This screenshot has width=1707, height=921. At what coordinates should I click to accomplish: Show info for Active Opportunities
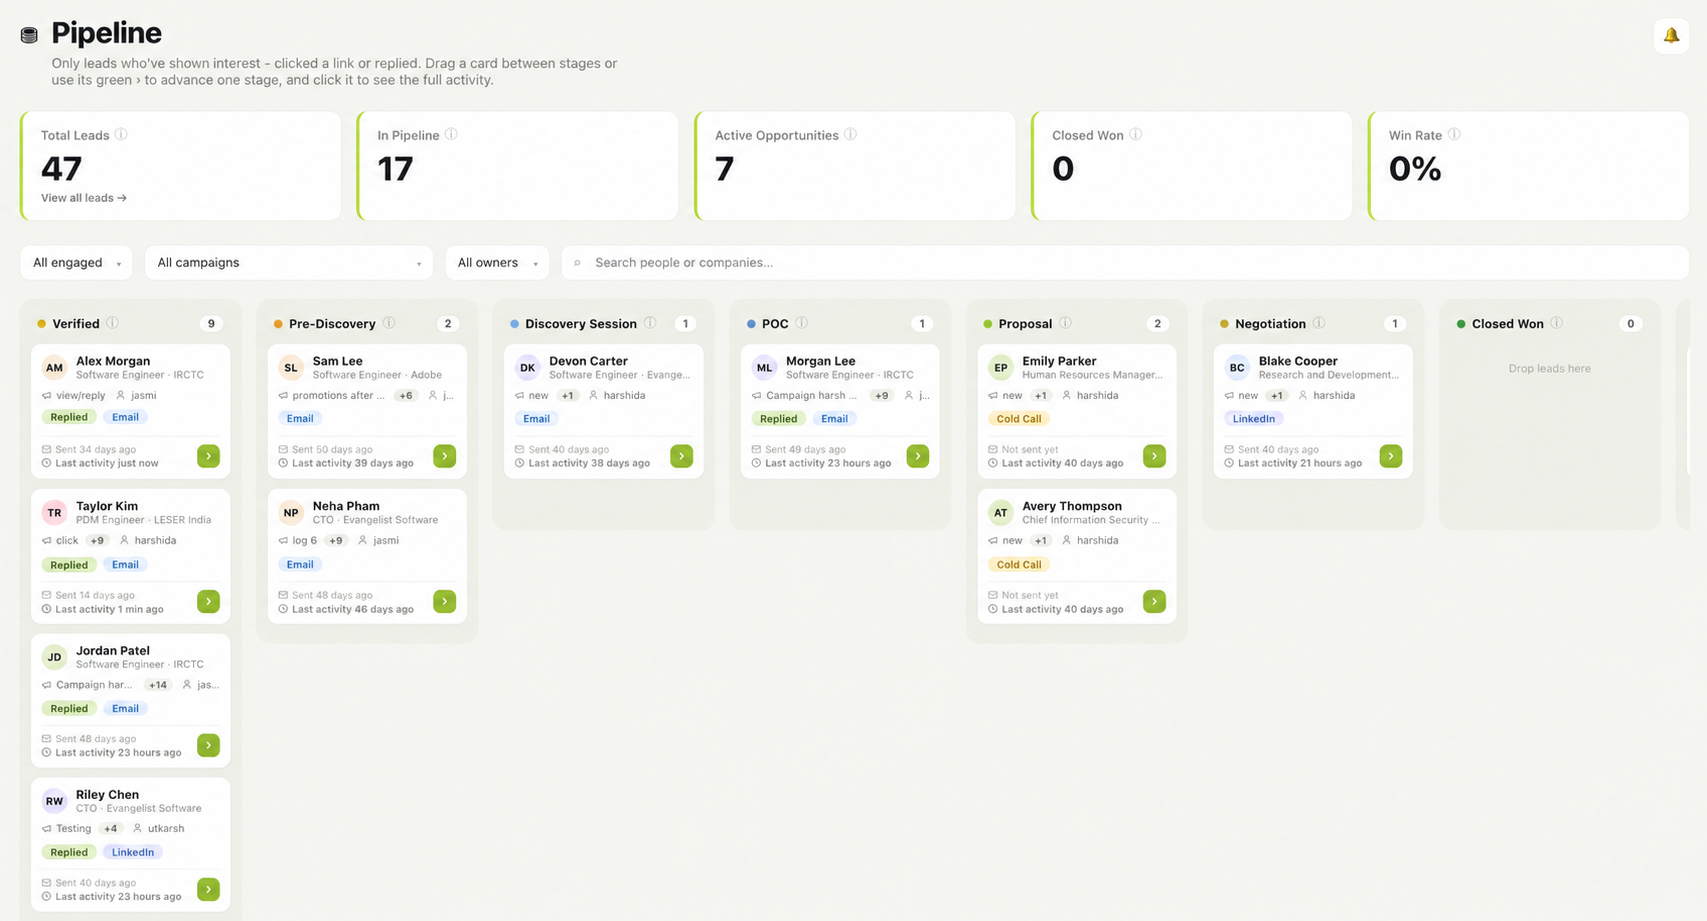(x=850, y=134)
